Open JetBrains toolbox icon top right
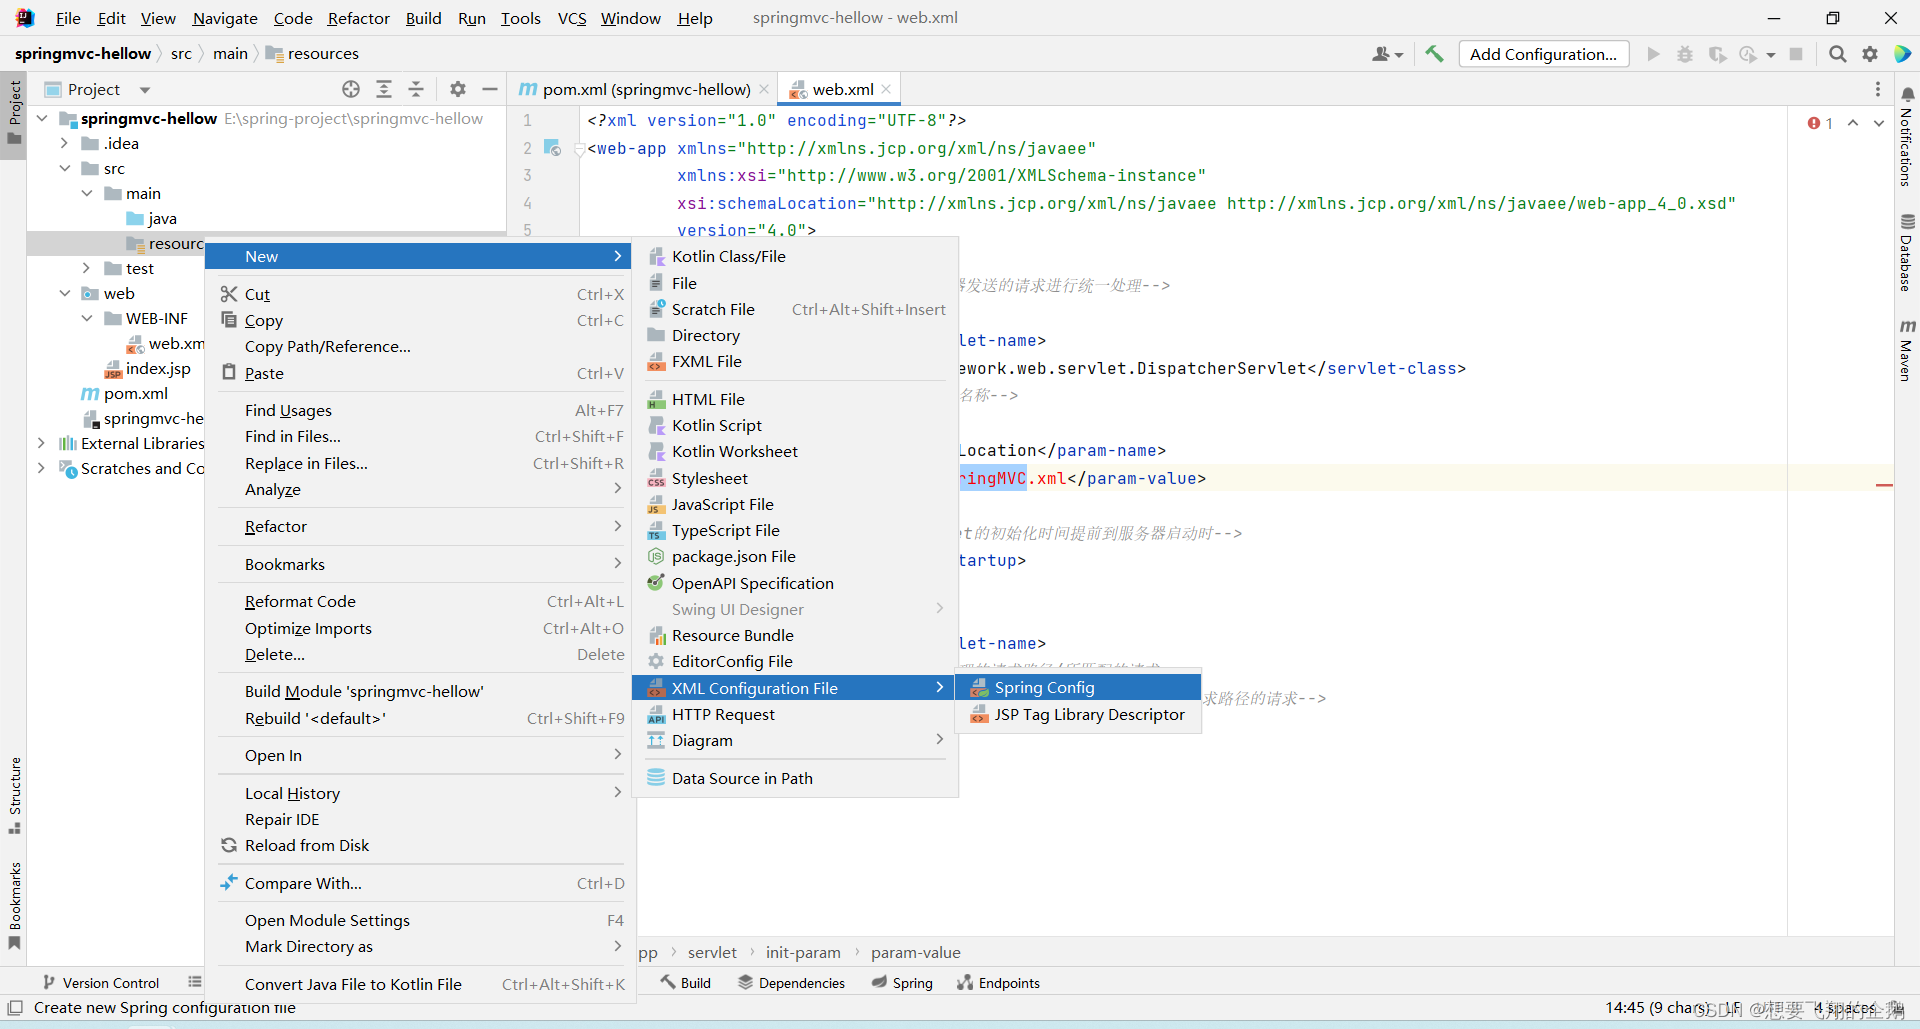The image size is (1920, 1029). coord(1903,54)
